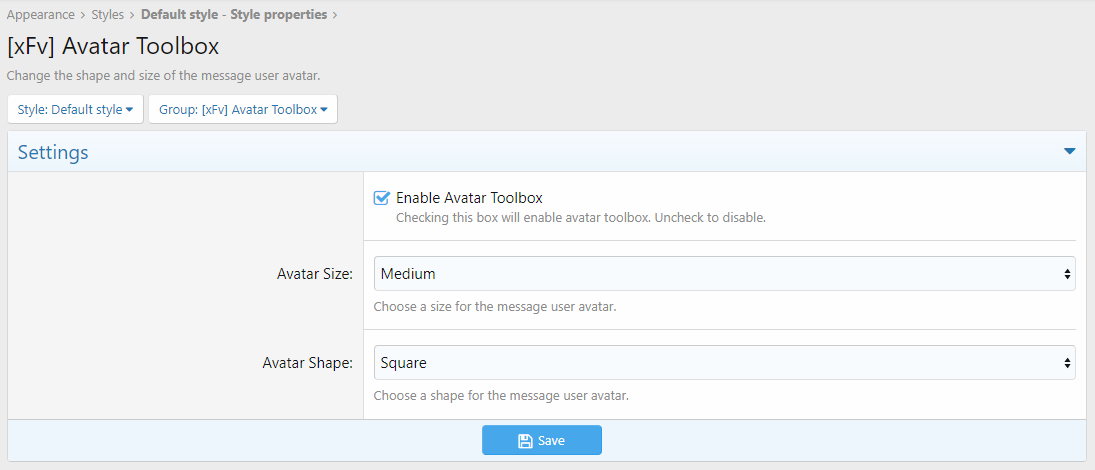The image size is (1095, 470).
Task: Open the Group: [xFv] Avatar Toolbox menu
Action: (243, 110)
